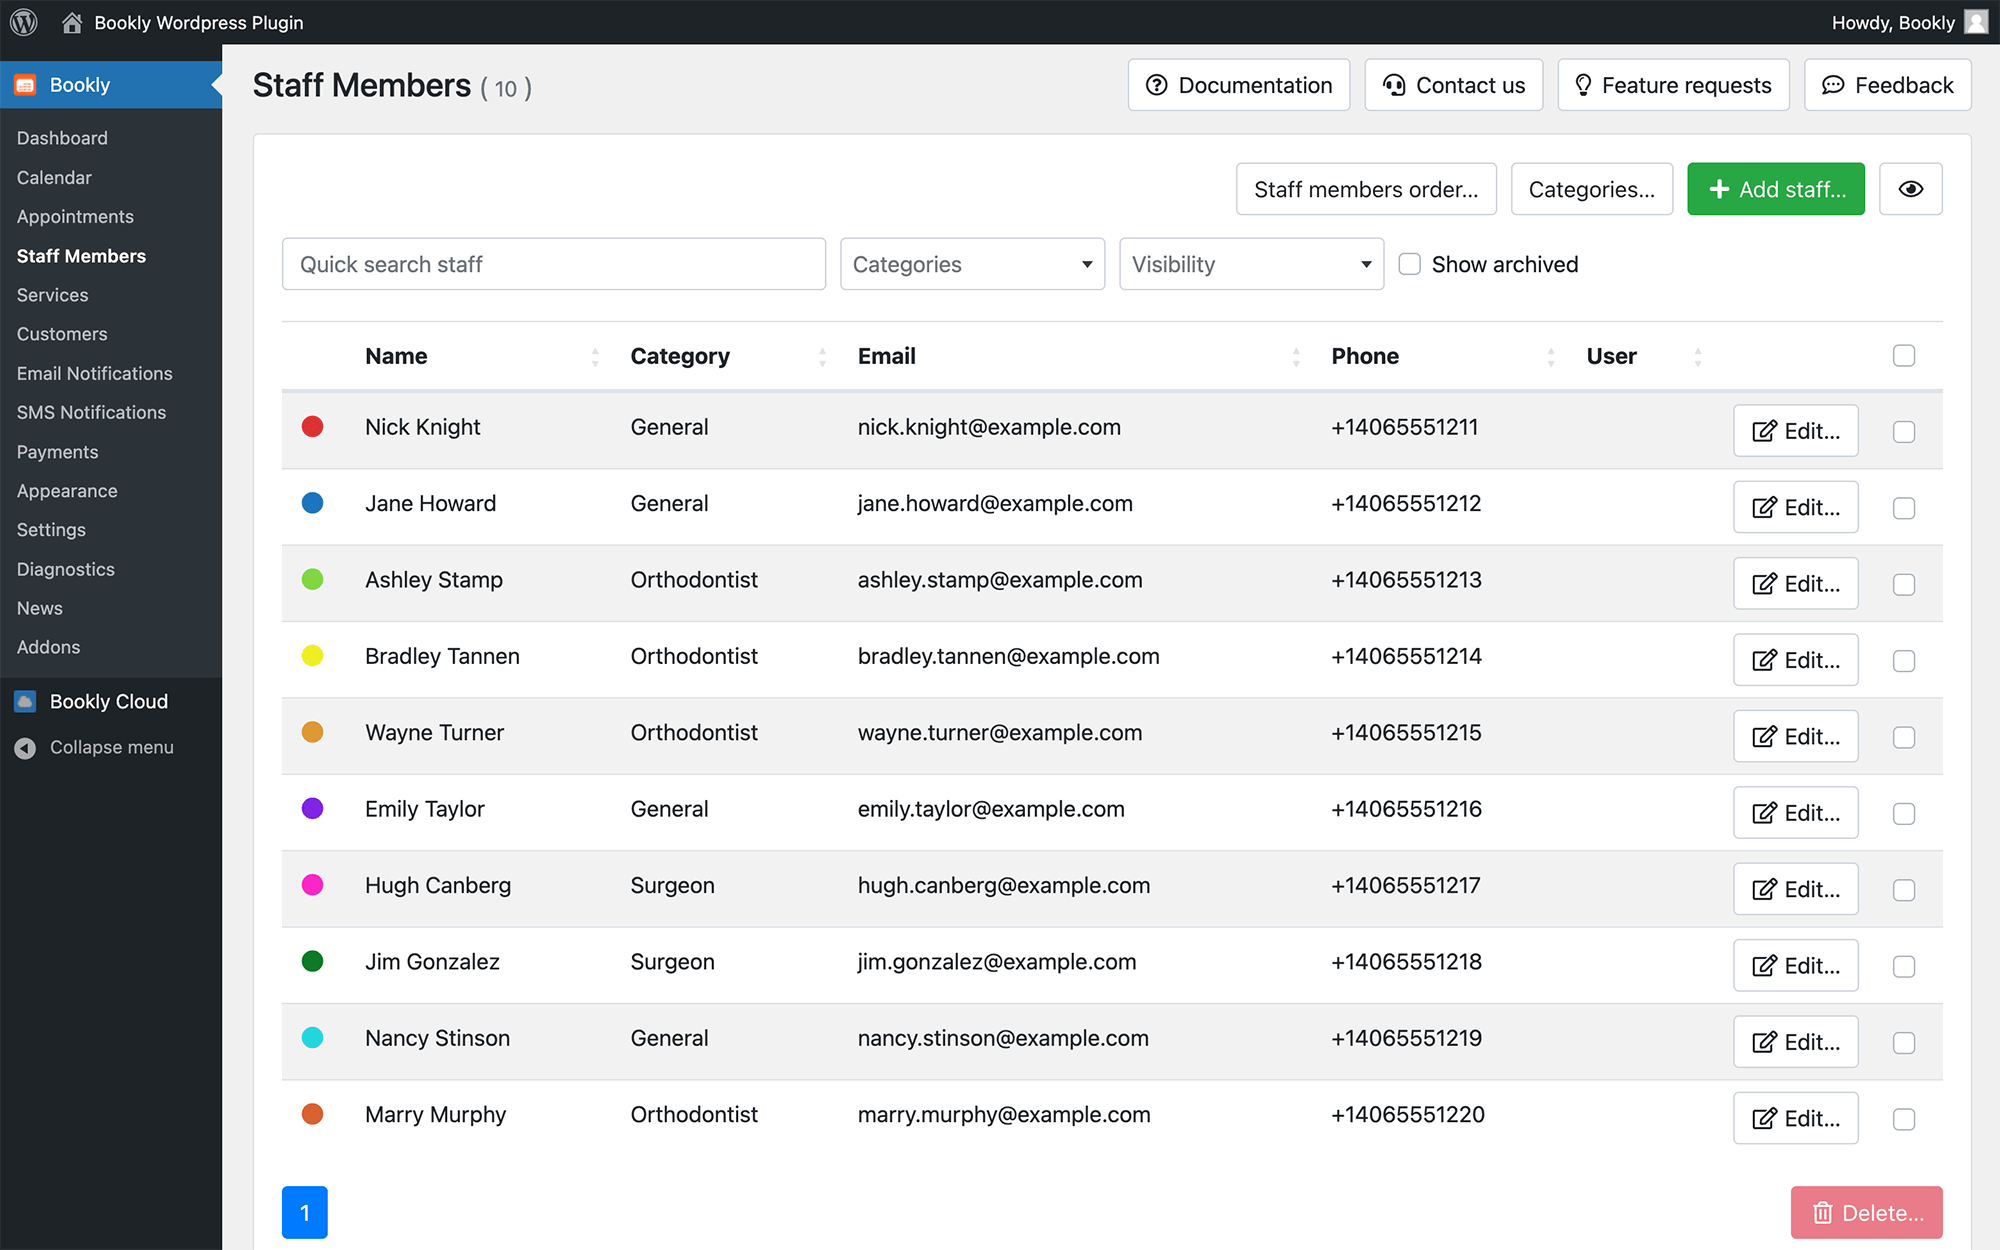Check the select-all checkbox in table header

(1904, 356)
